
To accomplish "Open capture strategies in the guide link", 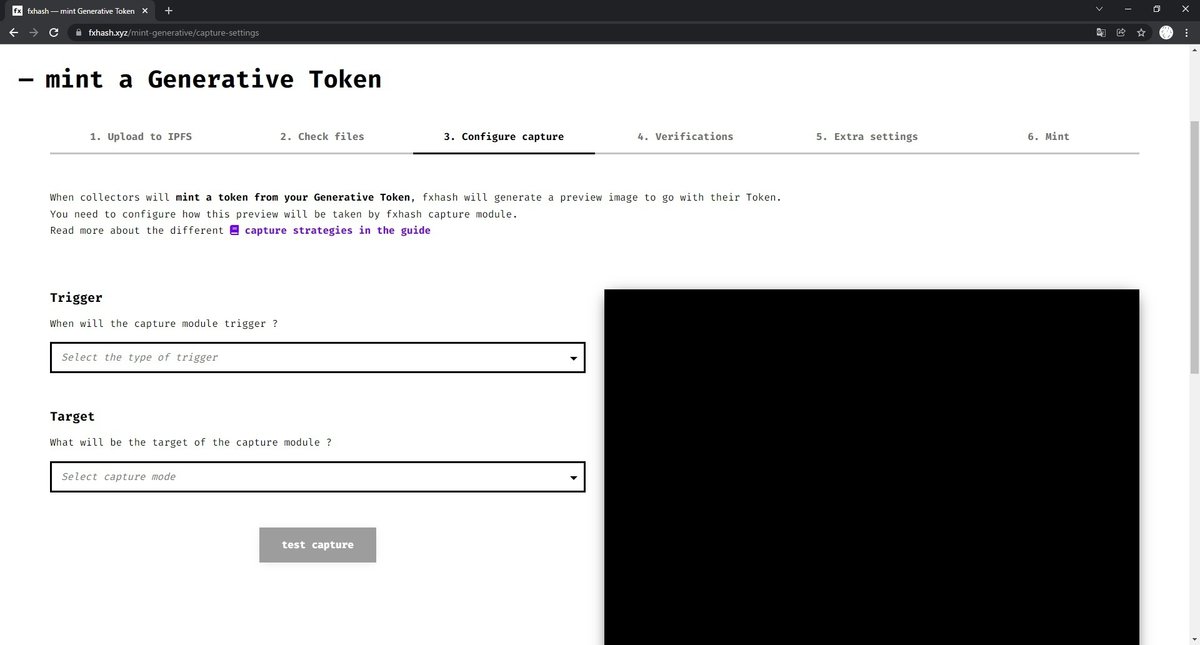I will click(x=337, y=230).
